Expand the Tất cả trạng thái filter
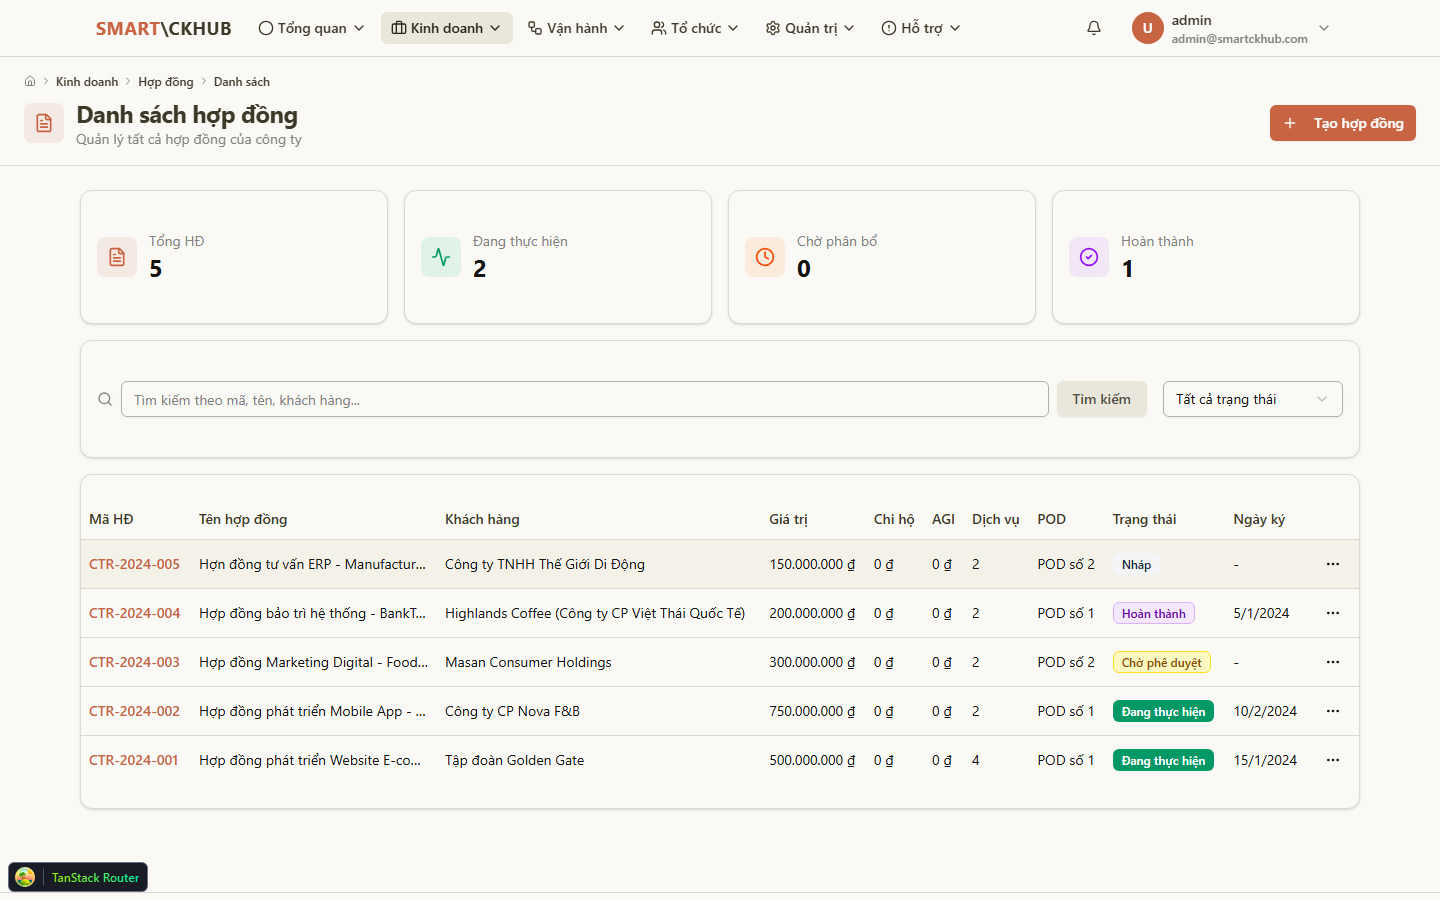 1252,399
